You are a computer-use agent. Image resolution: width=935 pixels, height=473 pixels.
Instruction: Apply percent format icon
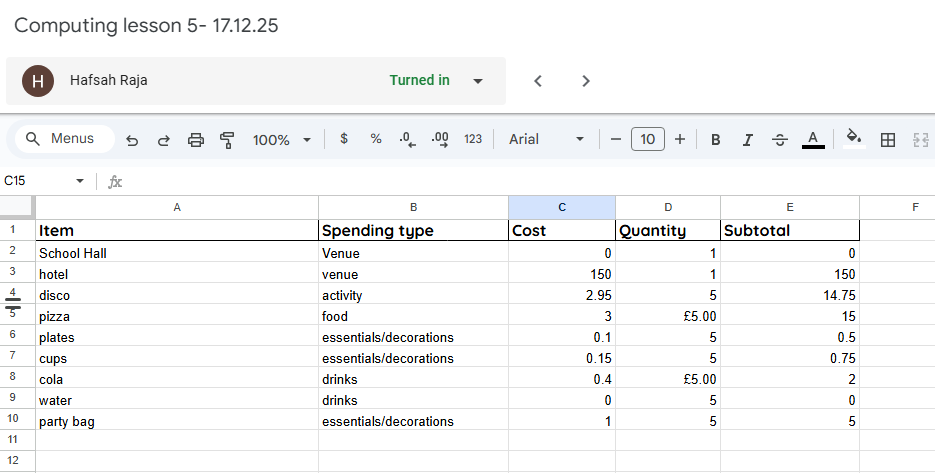(x=376, y=139)
